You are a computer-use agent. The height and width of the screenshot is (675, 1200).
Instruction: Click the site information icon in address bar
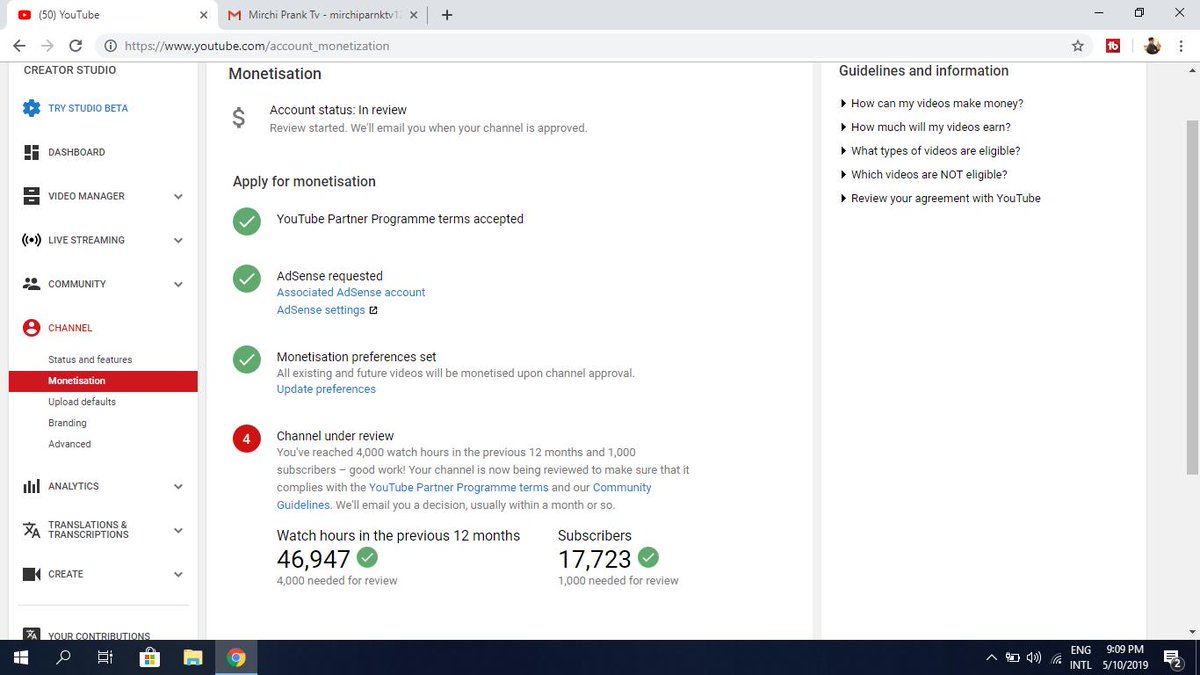109,46
